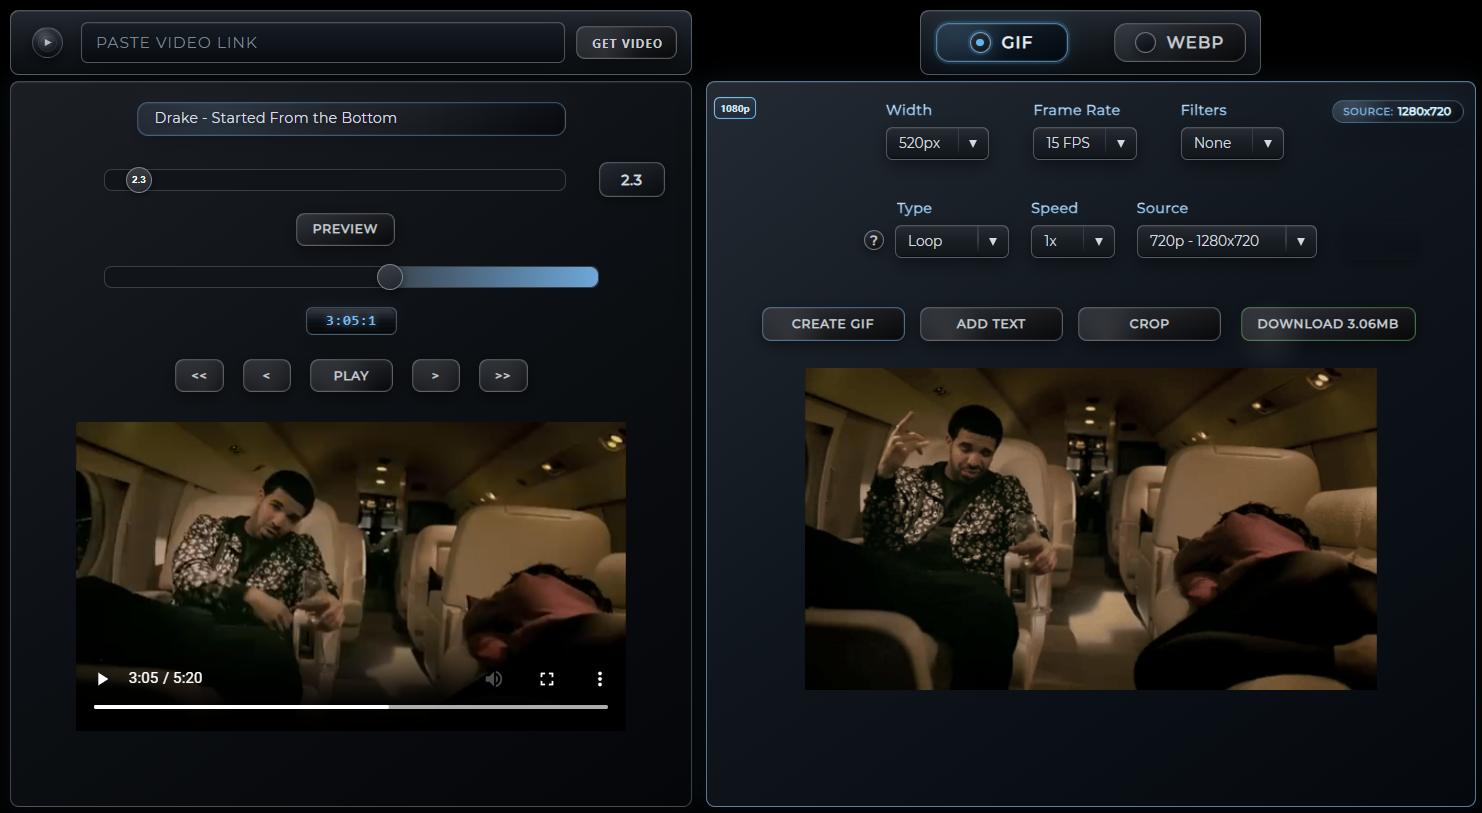Click the generated GIF preview image
The image size is (1482, 813).
point(1091,529)
